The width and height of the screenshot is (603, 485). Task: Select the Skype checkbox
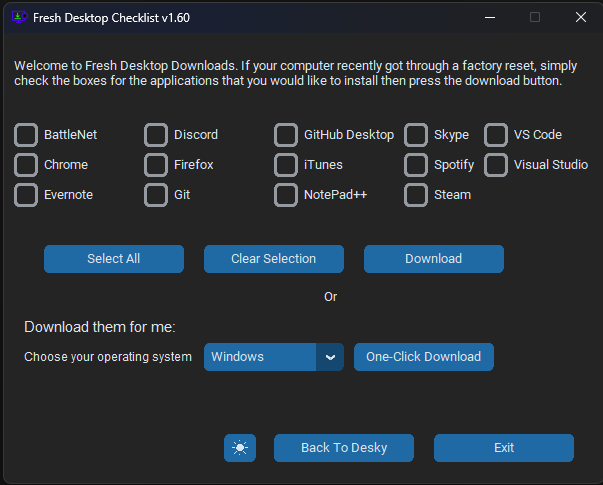(x=416, y=135)
